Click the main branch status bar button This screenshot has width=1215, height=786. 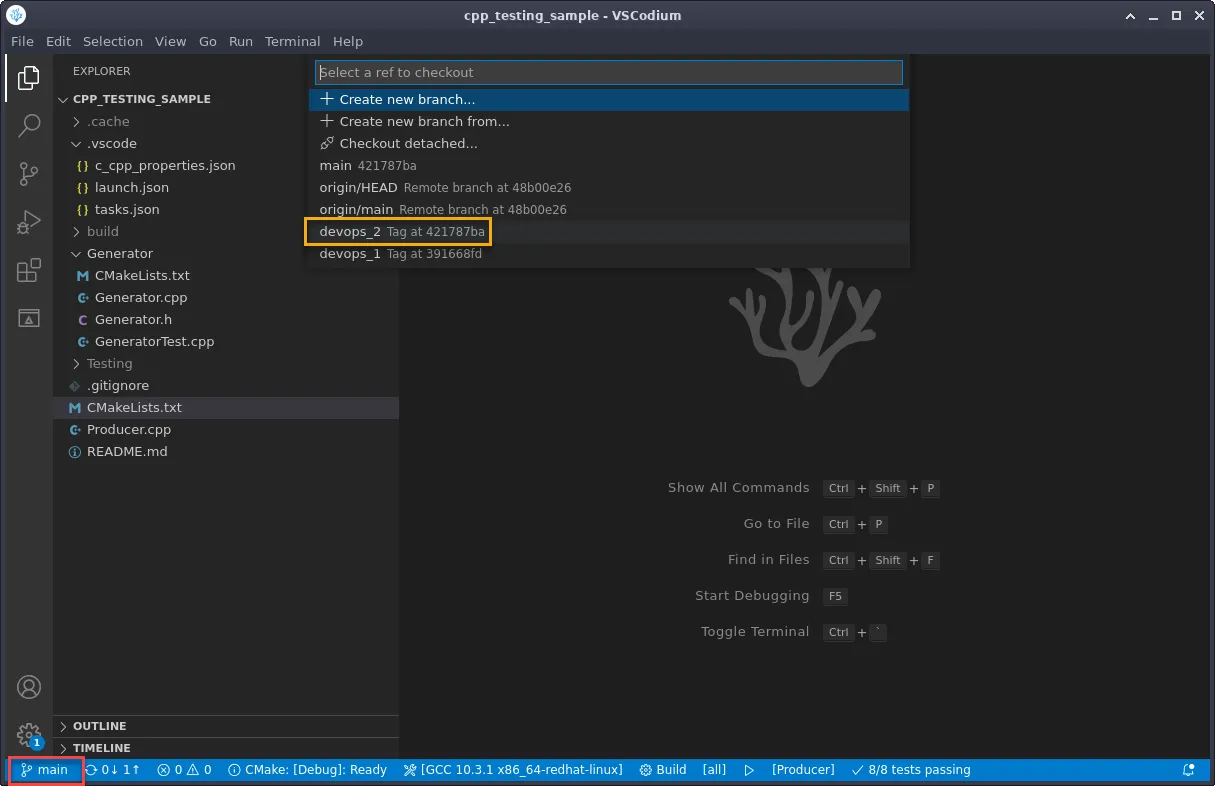[45, 770]
